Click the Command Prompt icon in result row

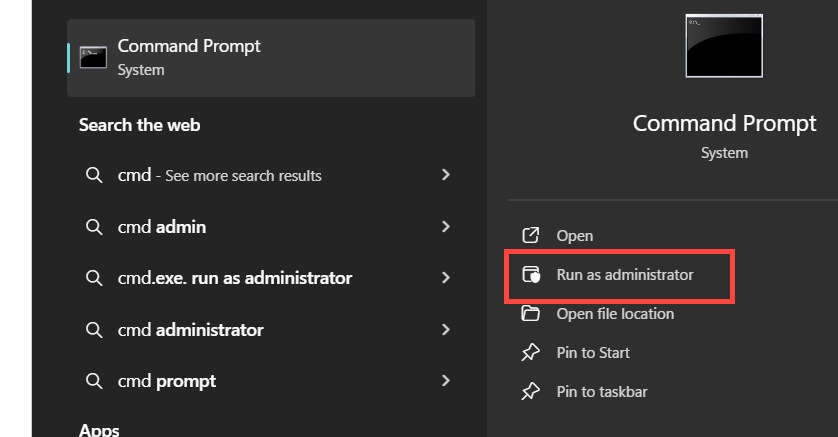(x=94, y=58)
